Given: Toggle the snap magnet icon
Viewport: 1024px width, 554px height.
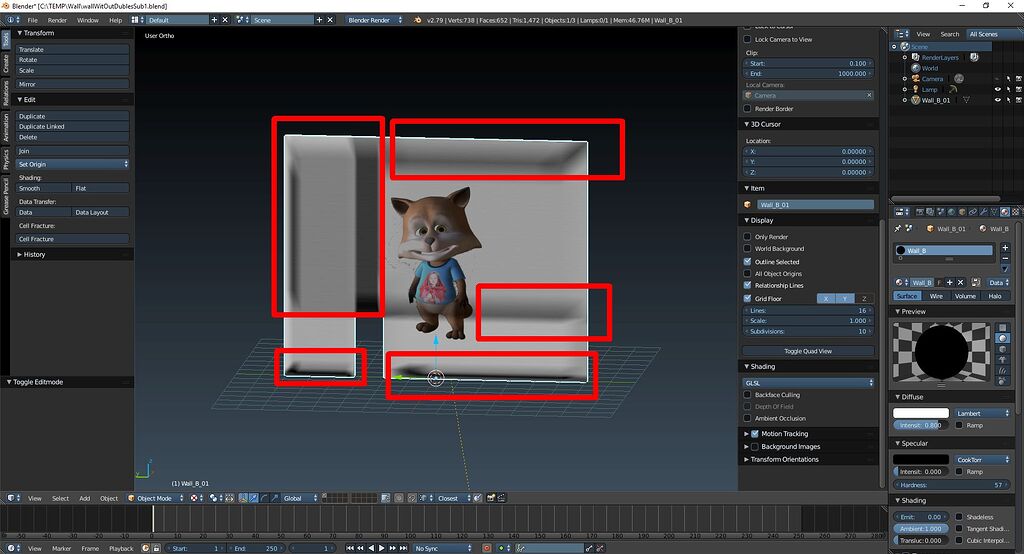Looking at the screenshot, I should point(412,498).
